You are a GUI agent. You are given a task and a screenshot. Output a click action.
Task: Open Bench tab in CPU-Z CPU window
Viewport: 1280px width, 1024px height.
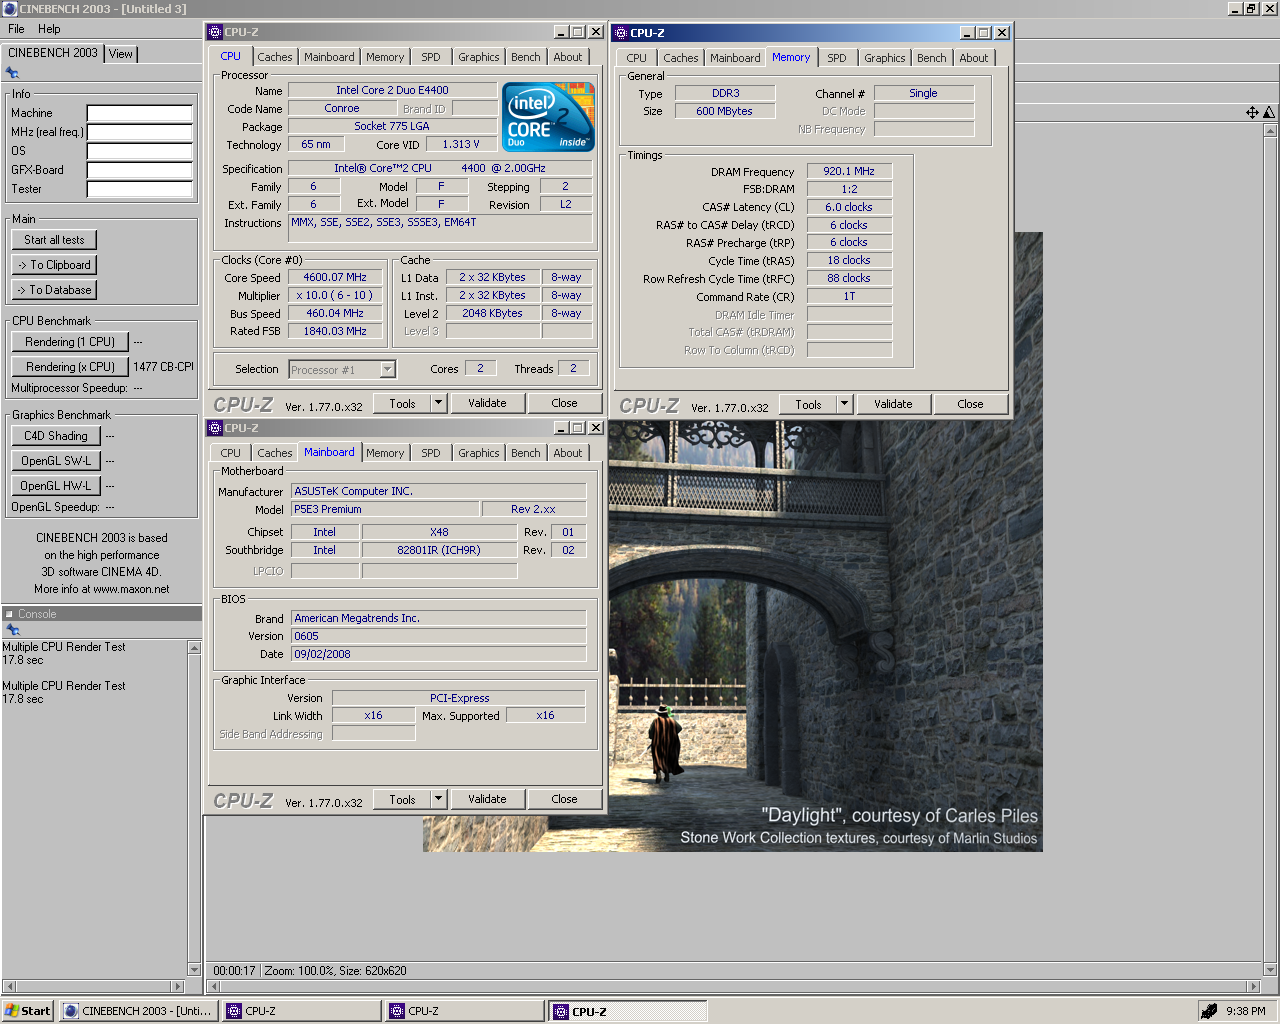[x=526, y=57]
